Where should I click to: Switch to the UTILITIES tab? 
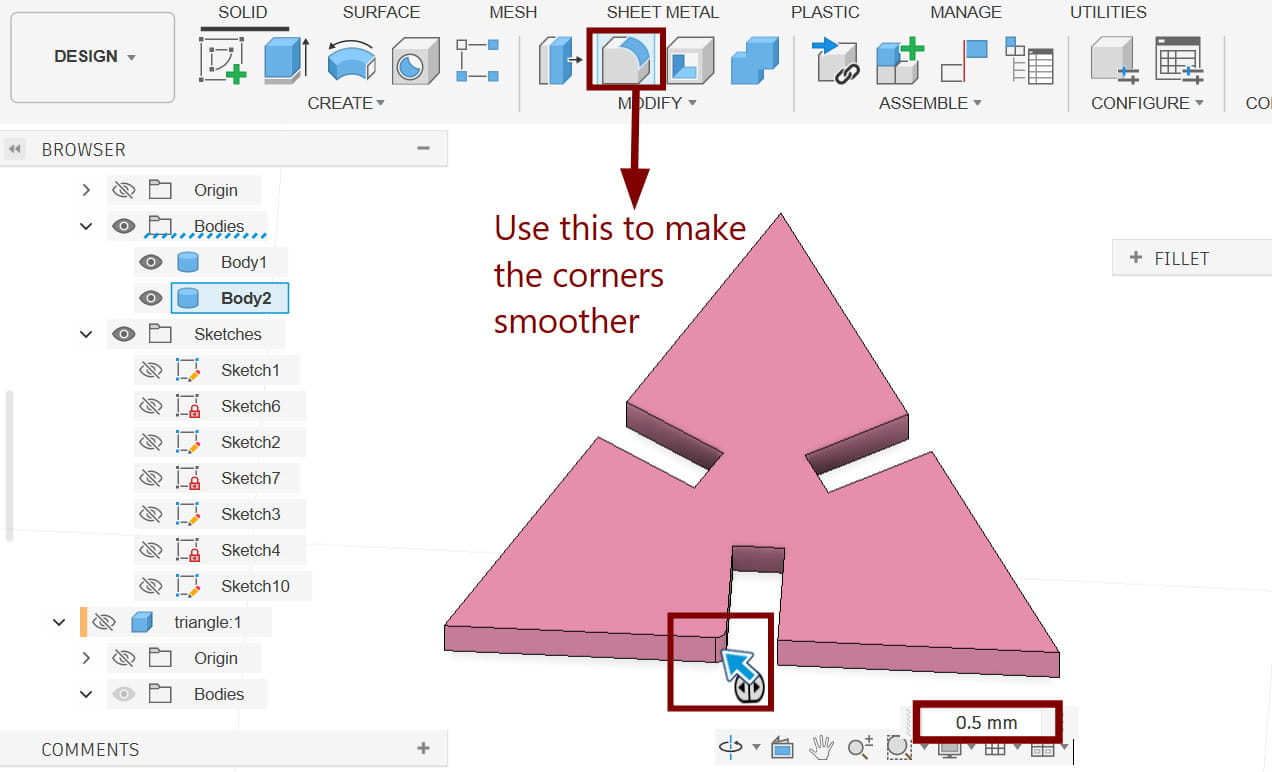click(x=1108, y=12)
